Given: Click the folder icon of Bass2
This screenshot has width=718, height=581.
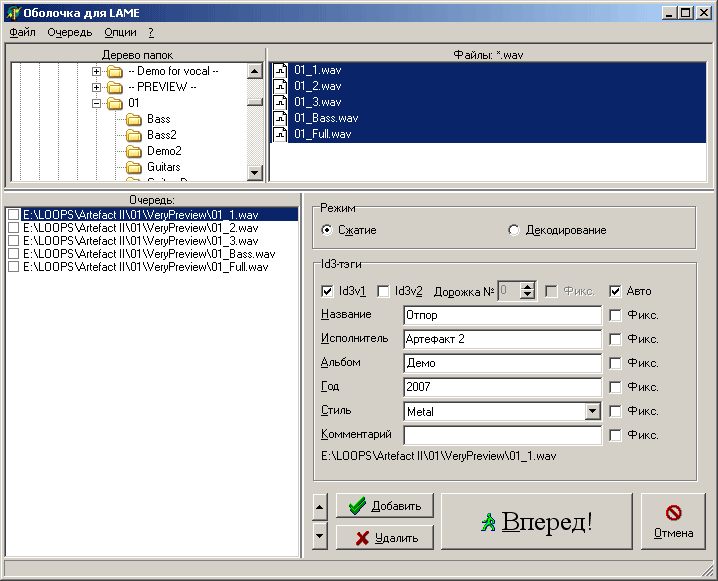Looking at the screenshot, I should [134, 136].
